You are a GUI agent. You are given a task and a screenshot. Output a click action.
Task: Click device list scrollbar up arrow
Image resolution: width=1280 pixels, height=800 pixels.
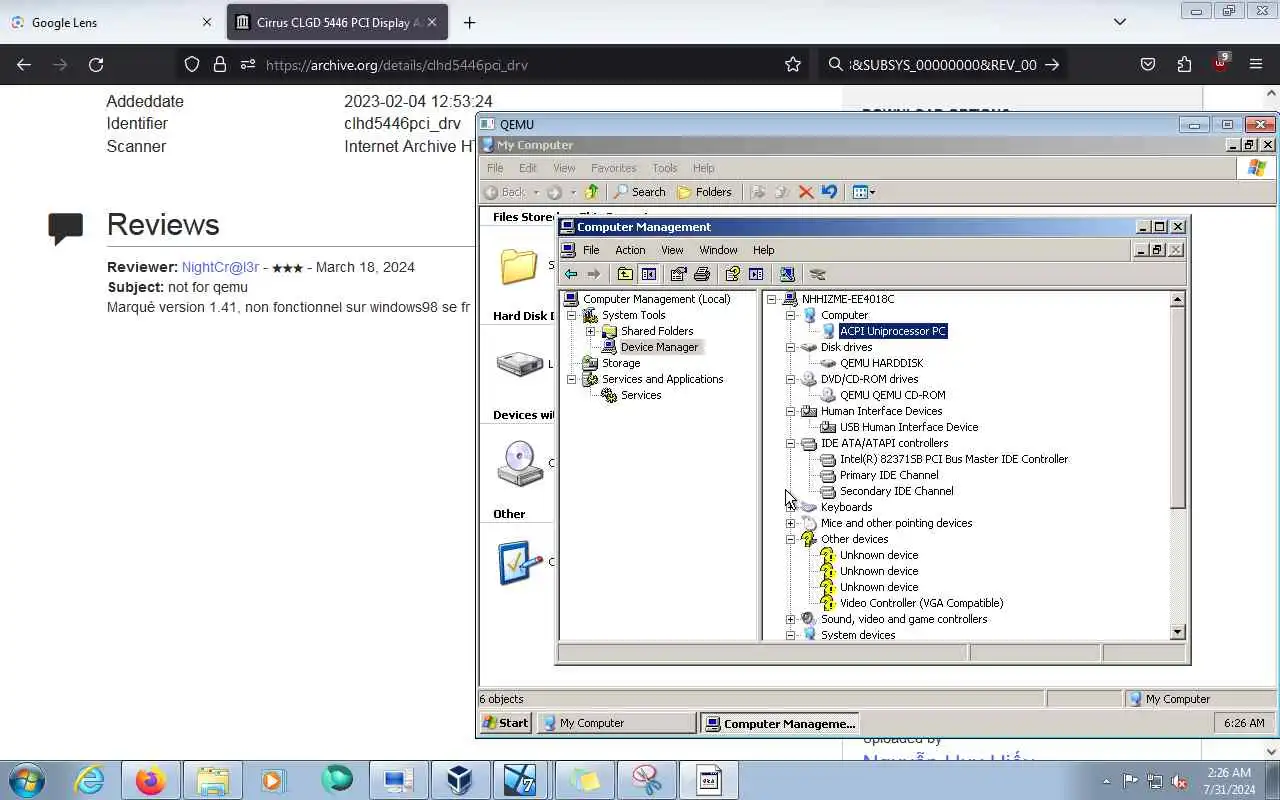(x=1177, y=299)
